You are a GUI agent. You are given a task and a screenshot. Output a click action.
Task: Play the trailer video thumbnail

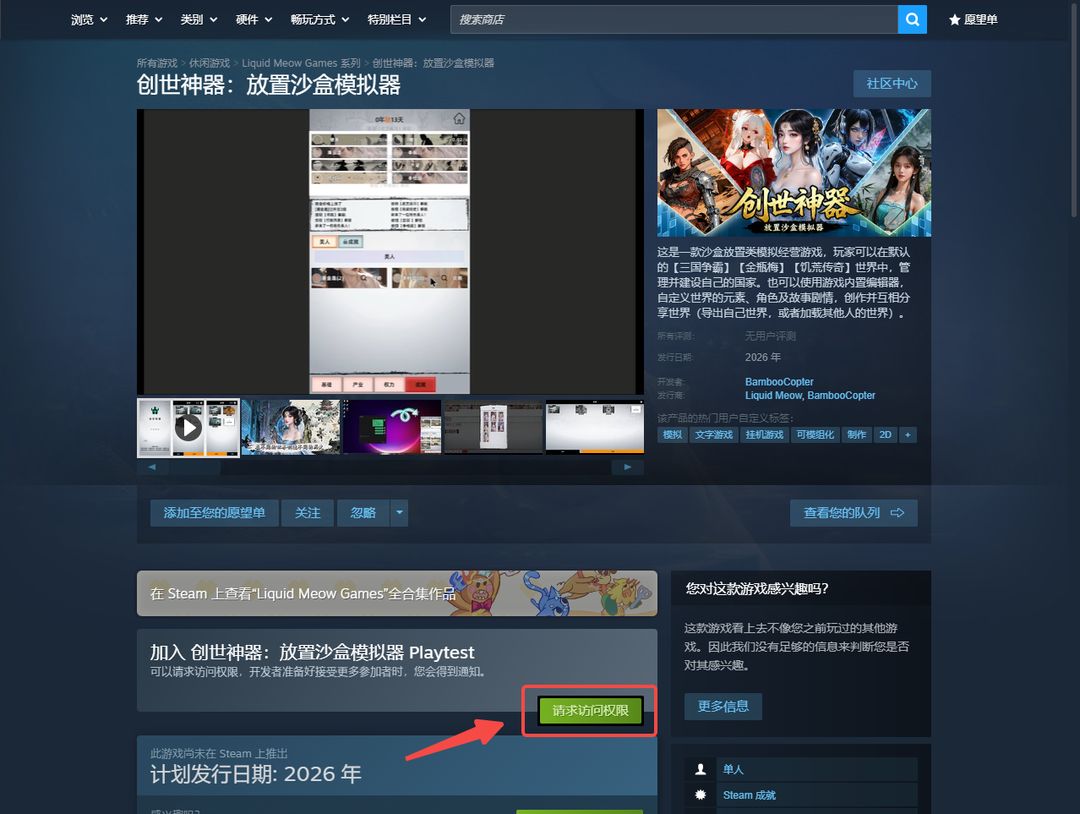click(x=188, y=428)
